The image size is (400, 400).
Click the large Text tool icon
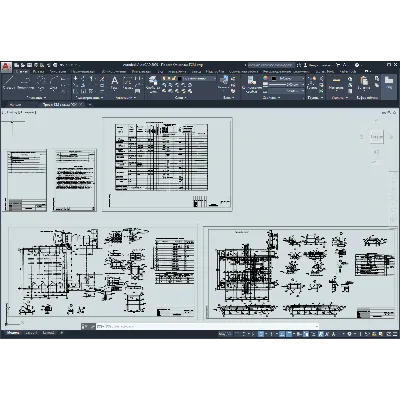coord(114,83)
